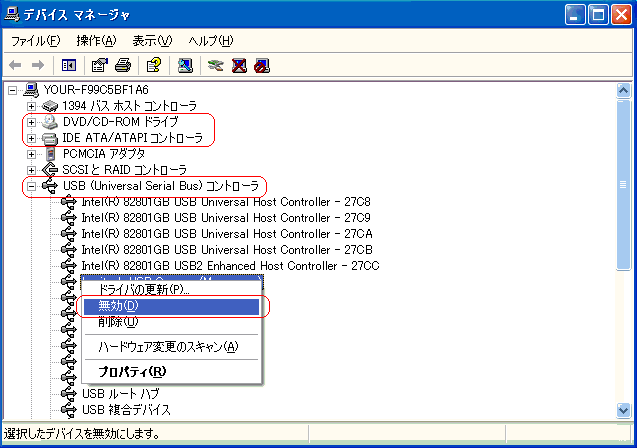Click the vertical scrollbar thumb
The height and width of the screenshot is (448, 637).
point(623,185)
